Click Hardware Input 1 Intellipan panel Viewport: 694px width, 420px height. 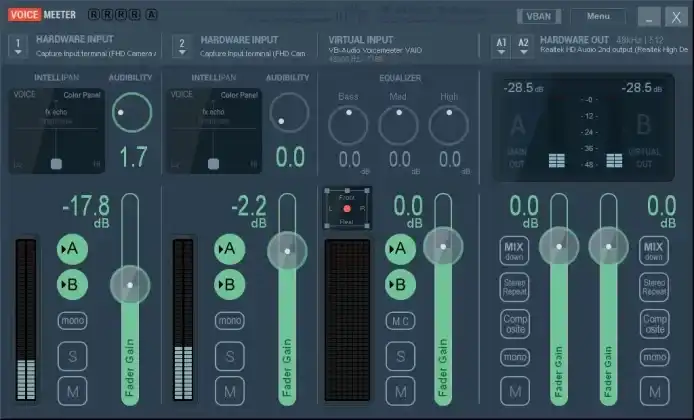click(57, 131)
